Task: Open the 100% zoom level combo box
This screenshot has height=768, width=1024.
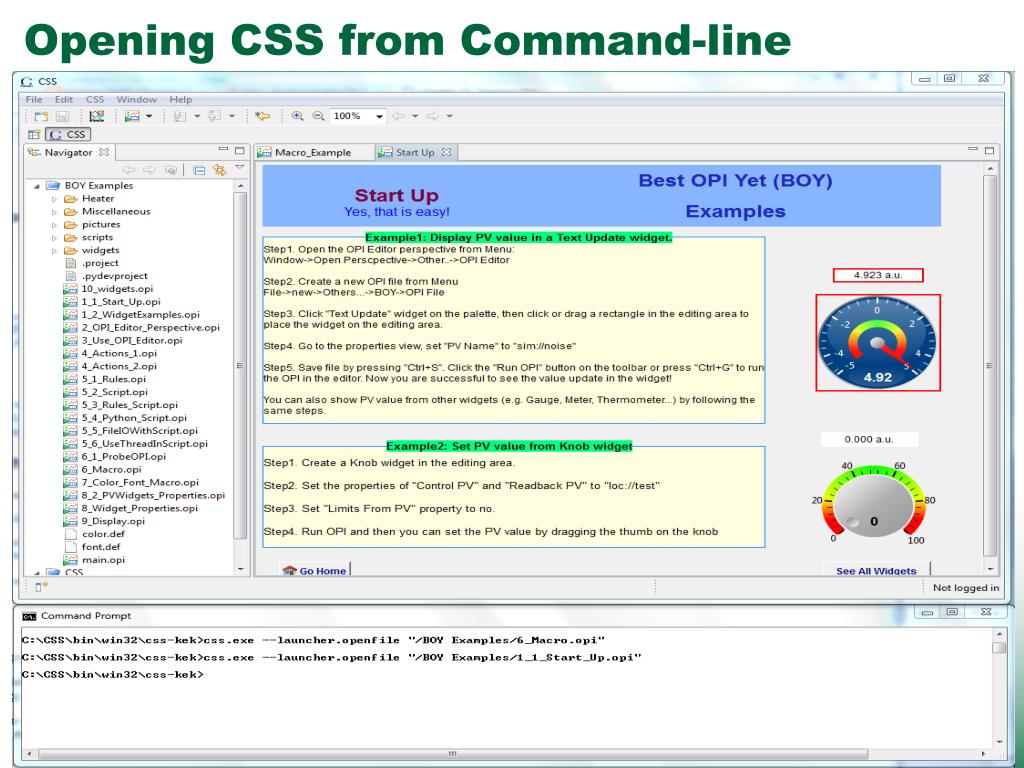Action: coord(358,116)
